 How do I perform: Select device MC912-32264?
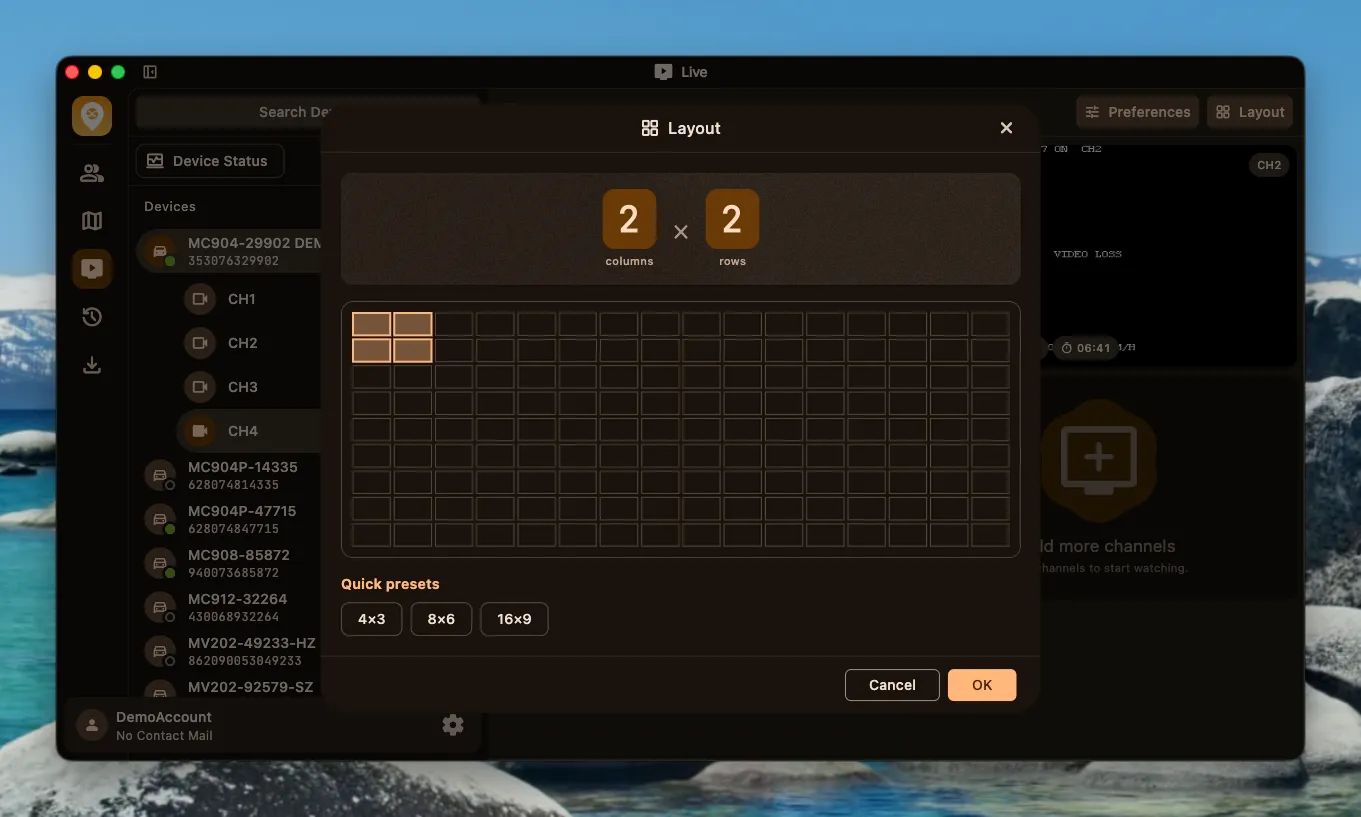229,607
